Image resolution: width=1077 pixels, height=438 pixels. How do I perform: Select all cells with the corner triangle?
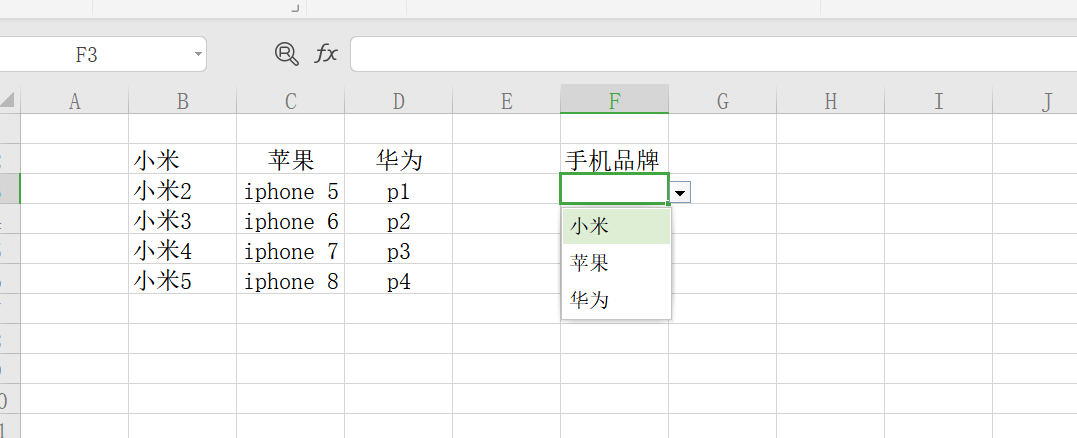pos(8,100)
